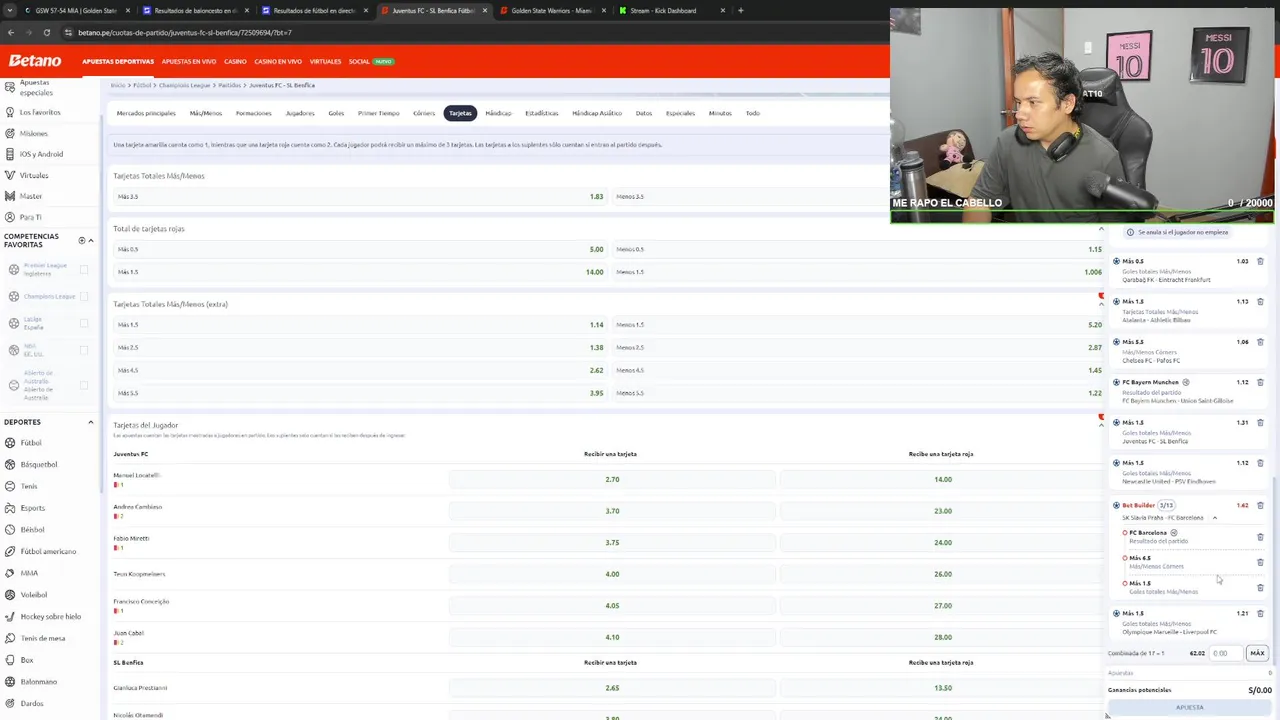Open the Apuestas en Vivo menu
This screenshot has height=720, width=1280.
(x=189, y=61)
